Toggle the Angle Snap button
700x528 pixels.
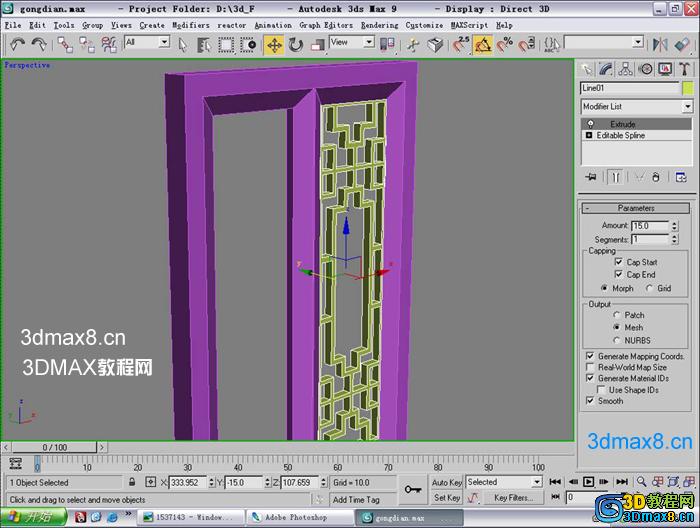tap(483, 45)
